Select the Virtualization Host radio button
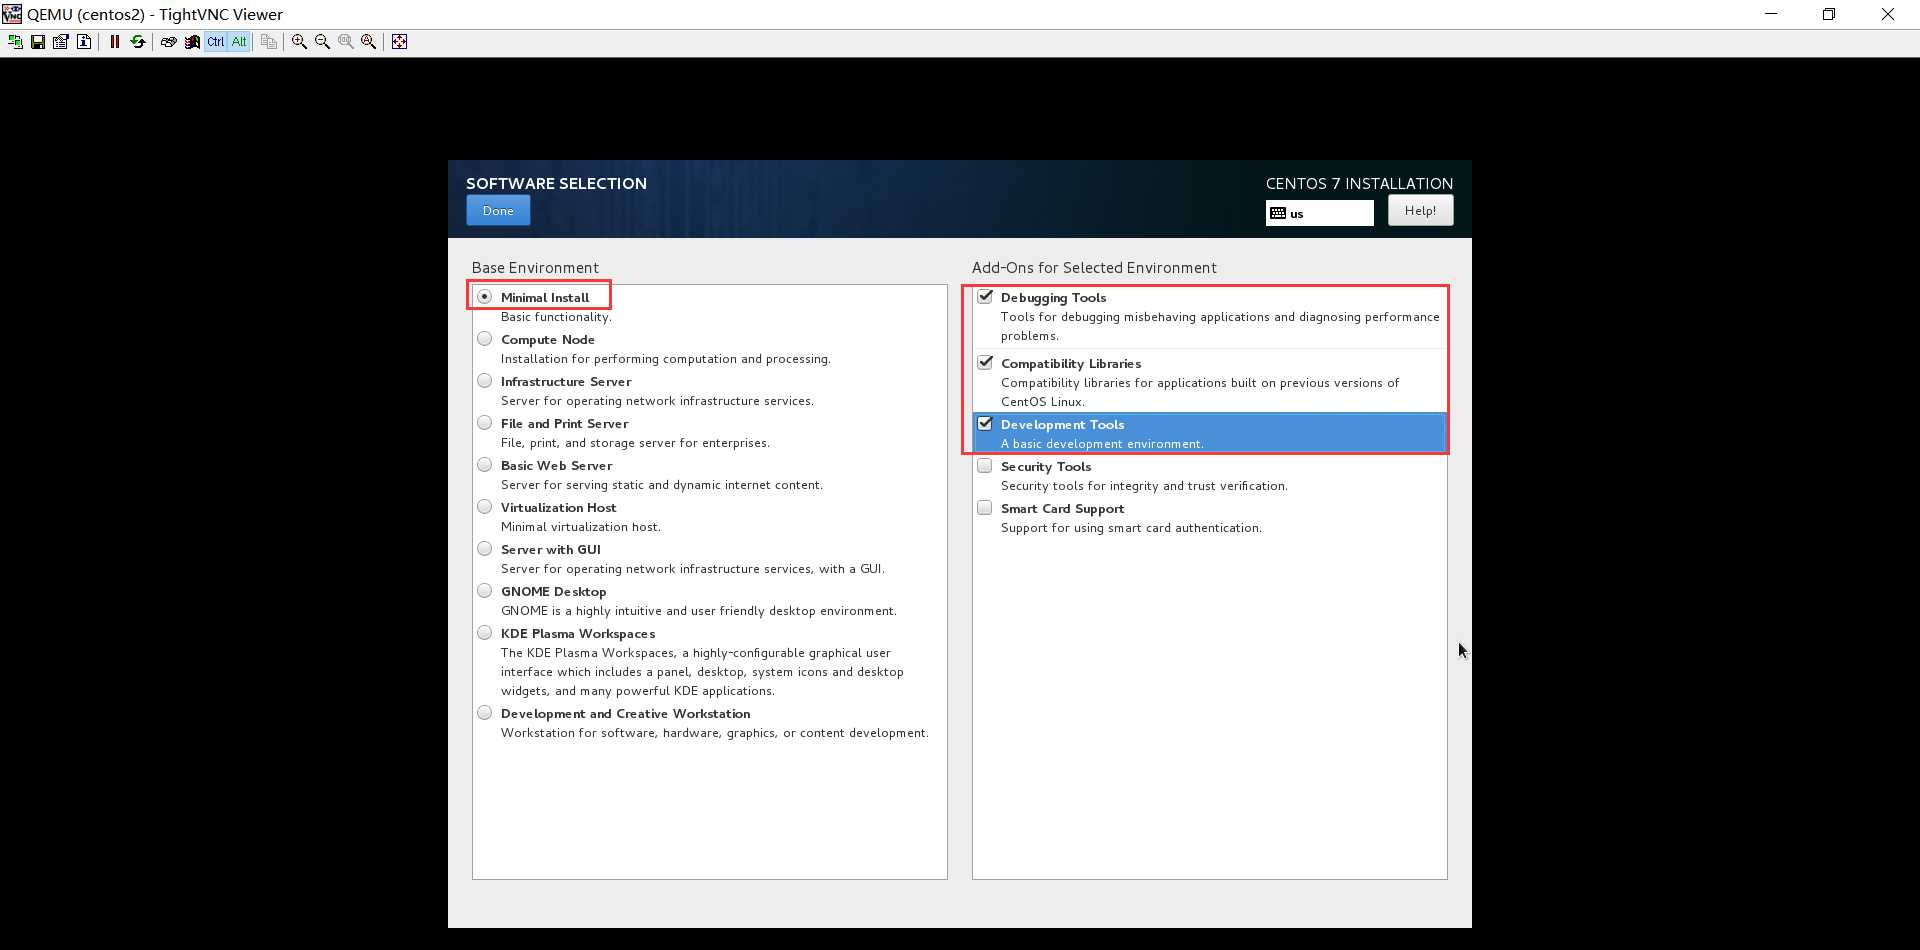 [485, 507]
